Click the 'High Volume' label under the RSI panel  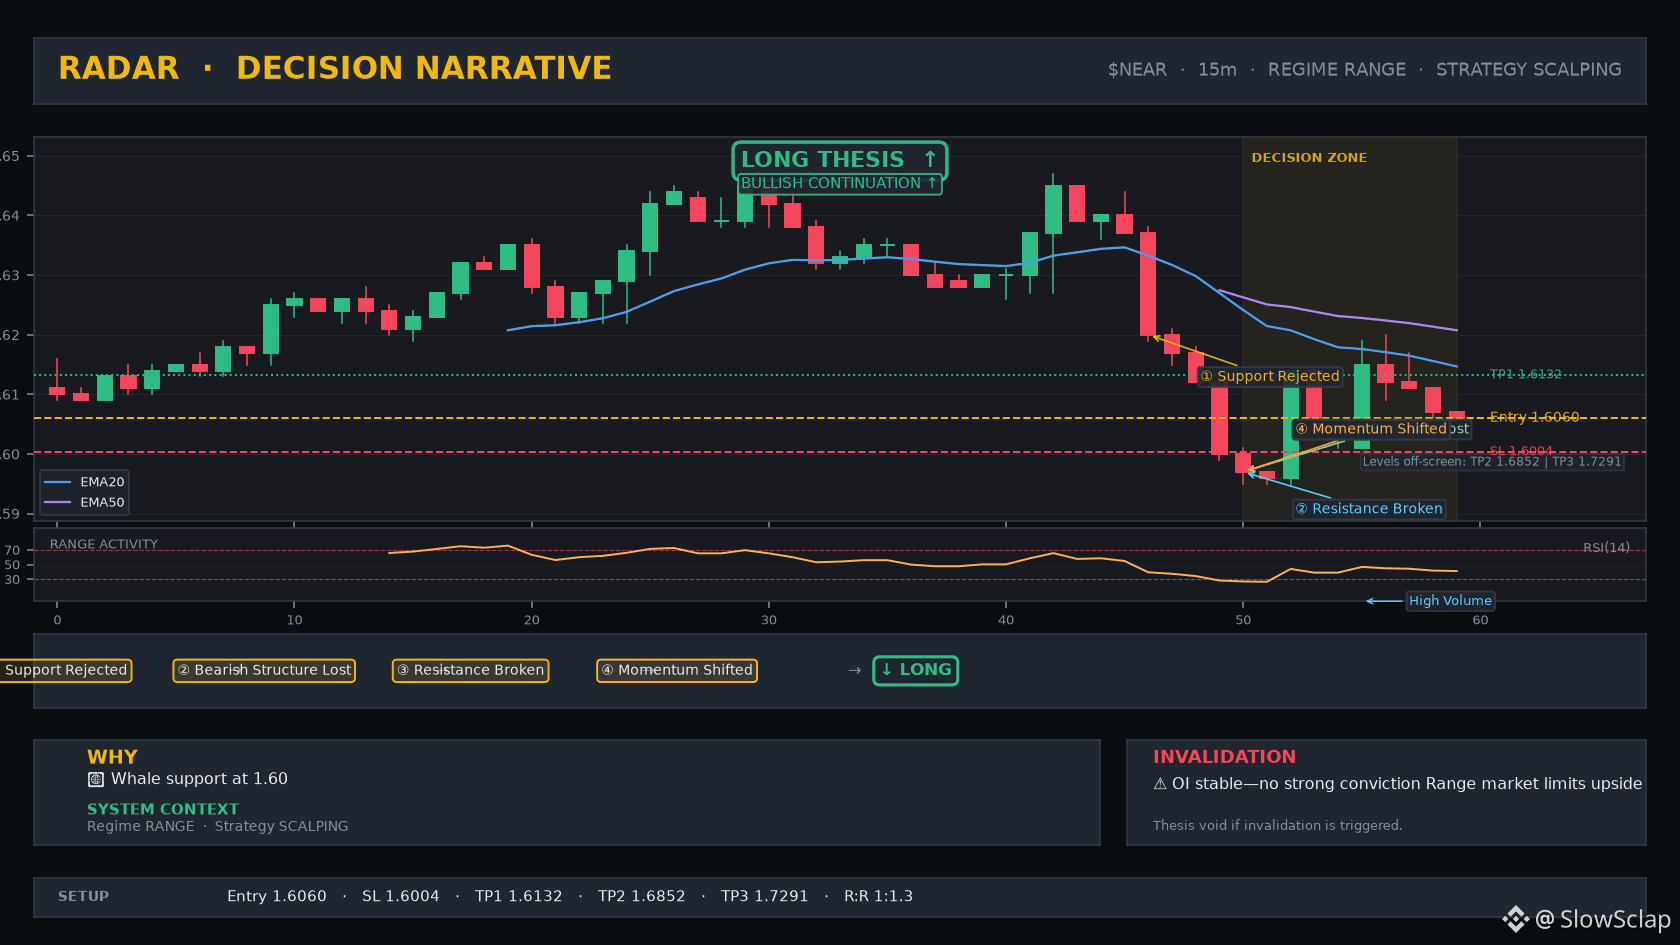[x=1450, y=601]
